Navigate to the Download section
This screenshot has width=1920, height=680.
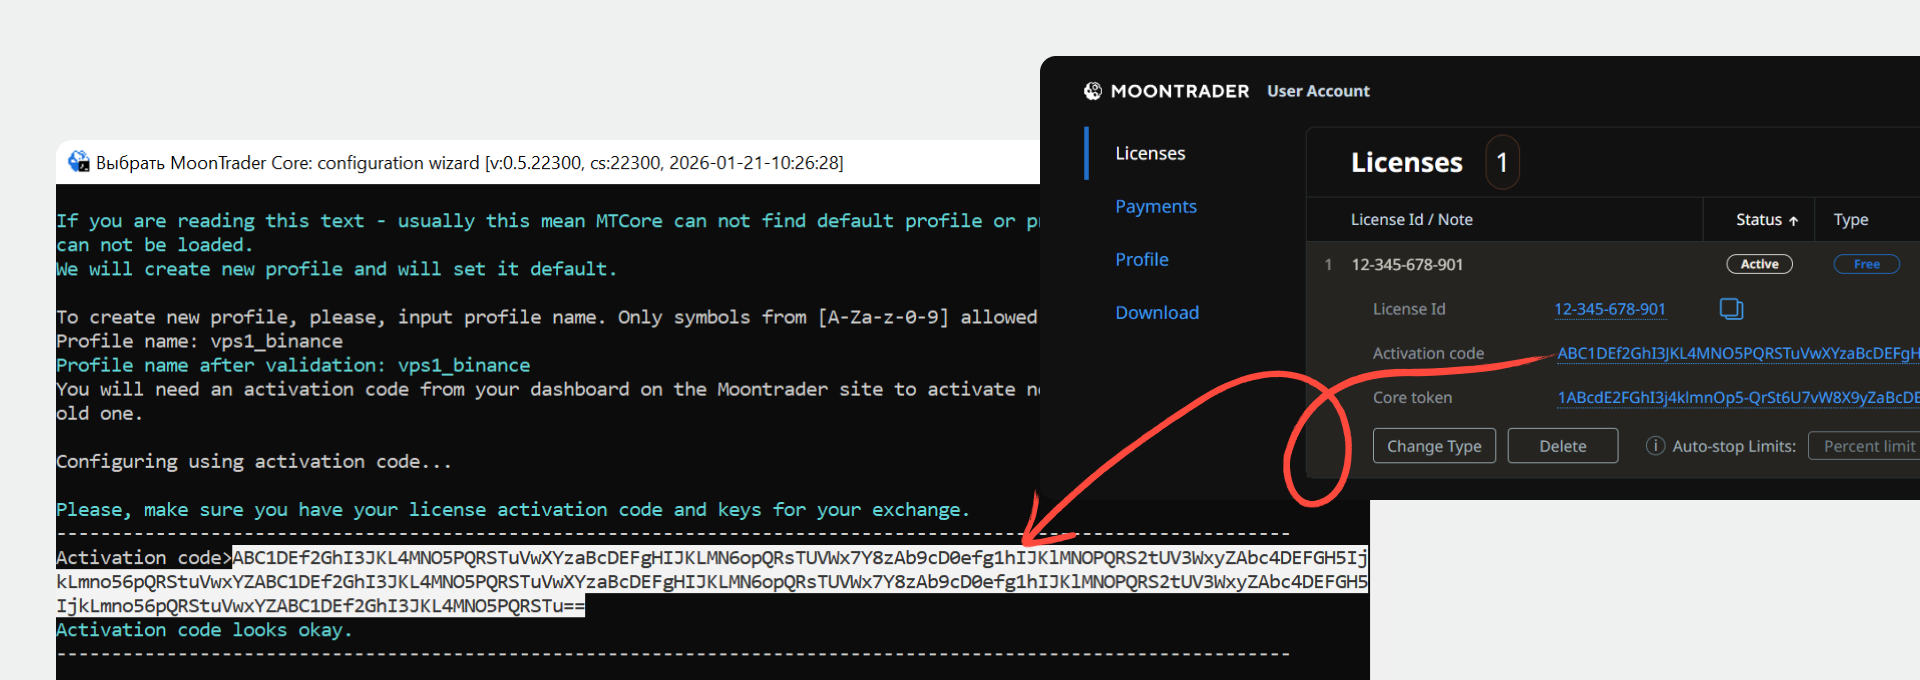pos(1157,312)
